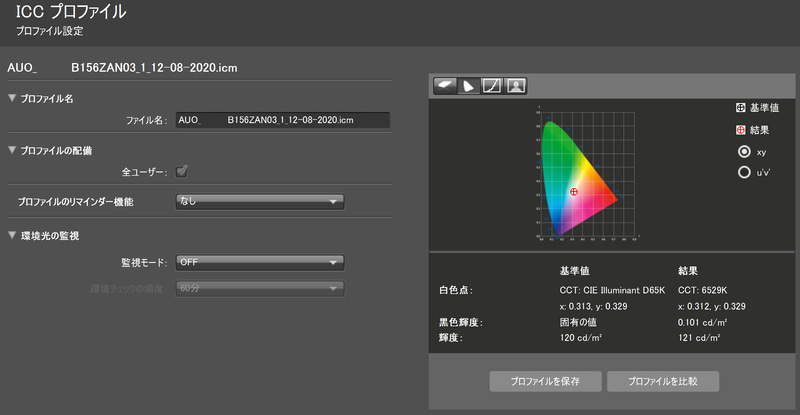Screen dimensions: 800x415
Task: Open the tone curve view icon
Action: click(x=492, y=86)
